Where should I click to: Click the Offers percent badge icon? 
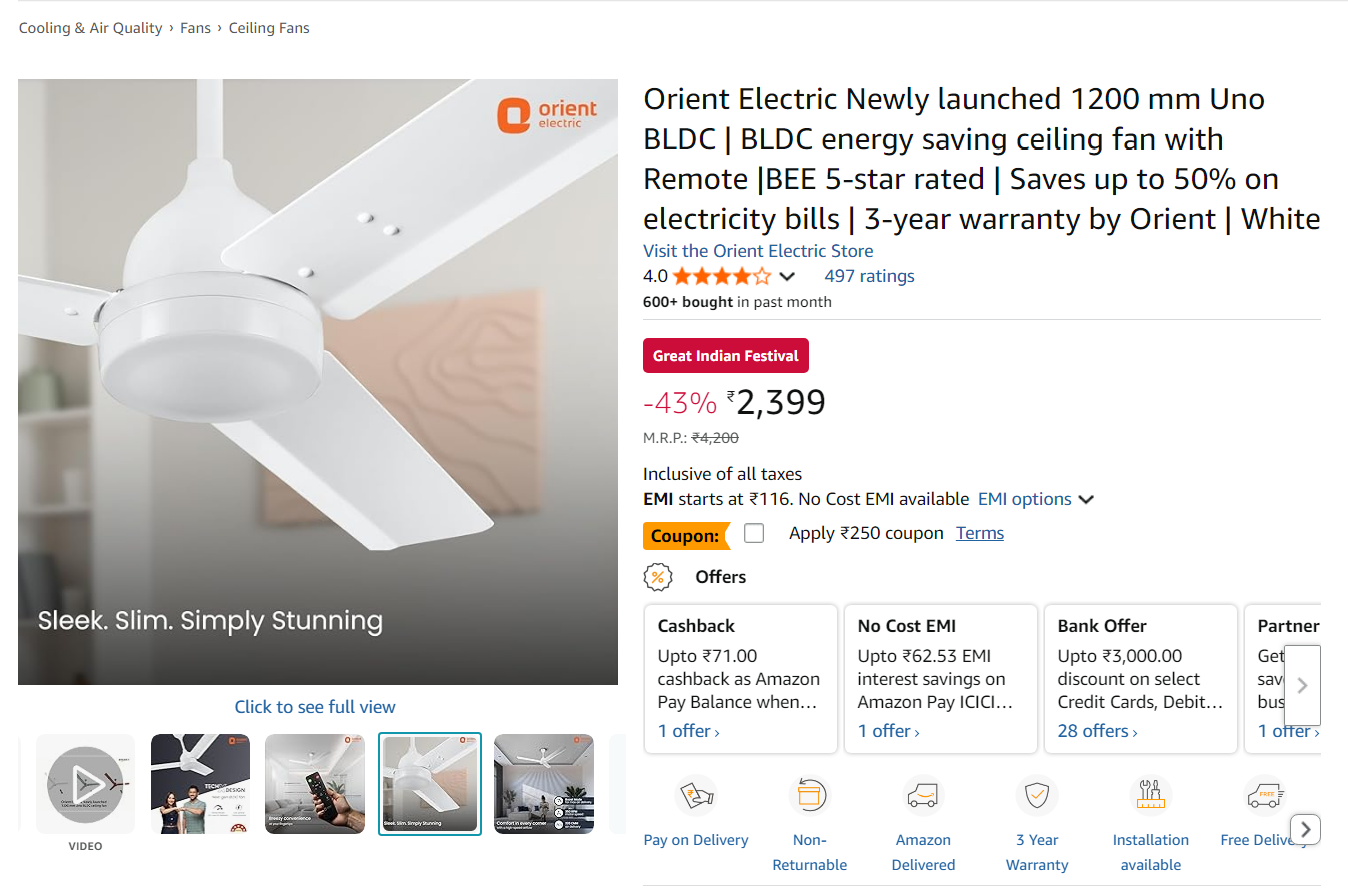(x=657, y=577)
